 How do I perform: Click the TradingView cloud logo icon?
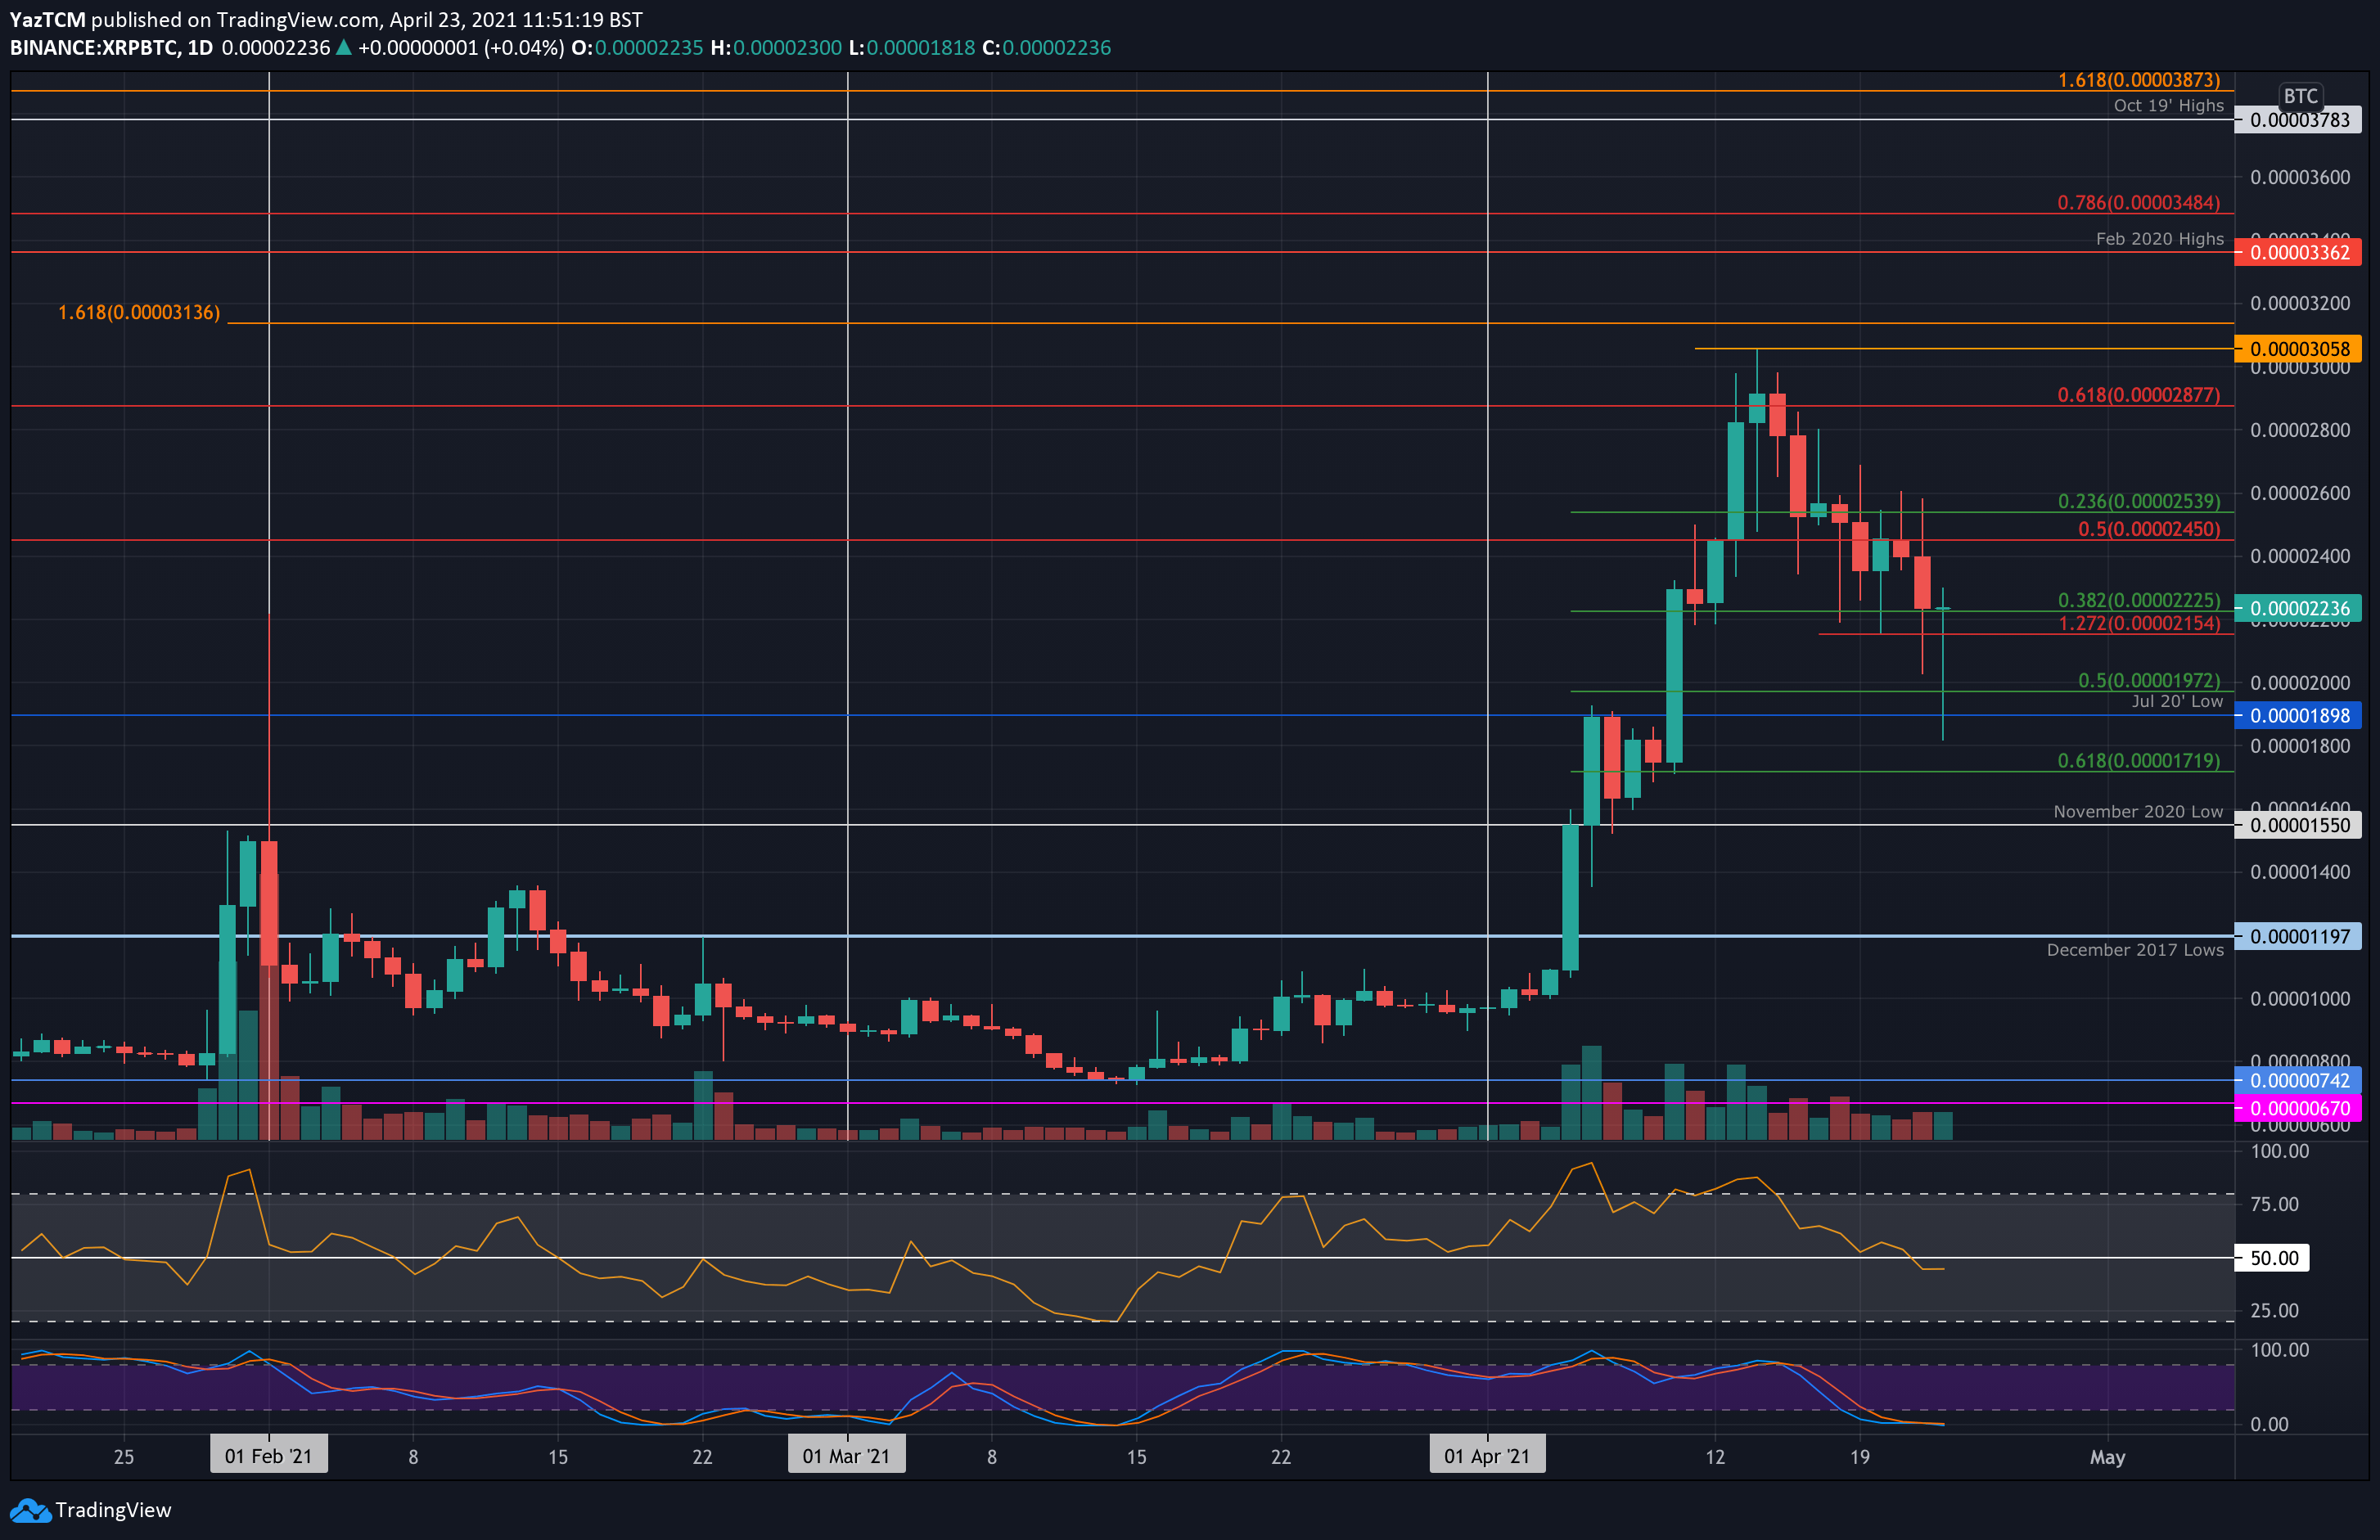click(30, 1510)
